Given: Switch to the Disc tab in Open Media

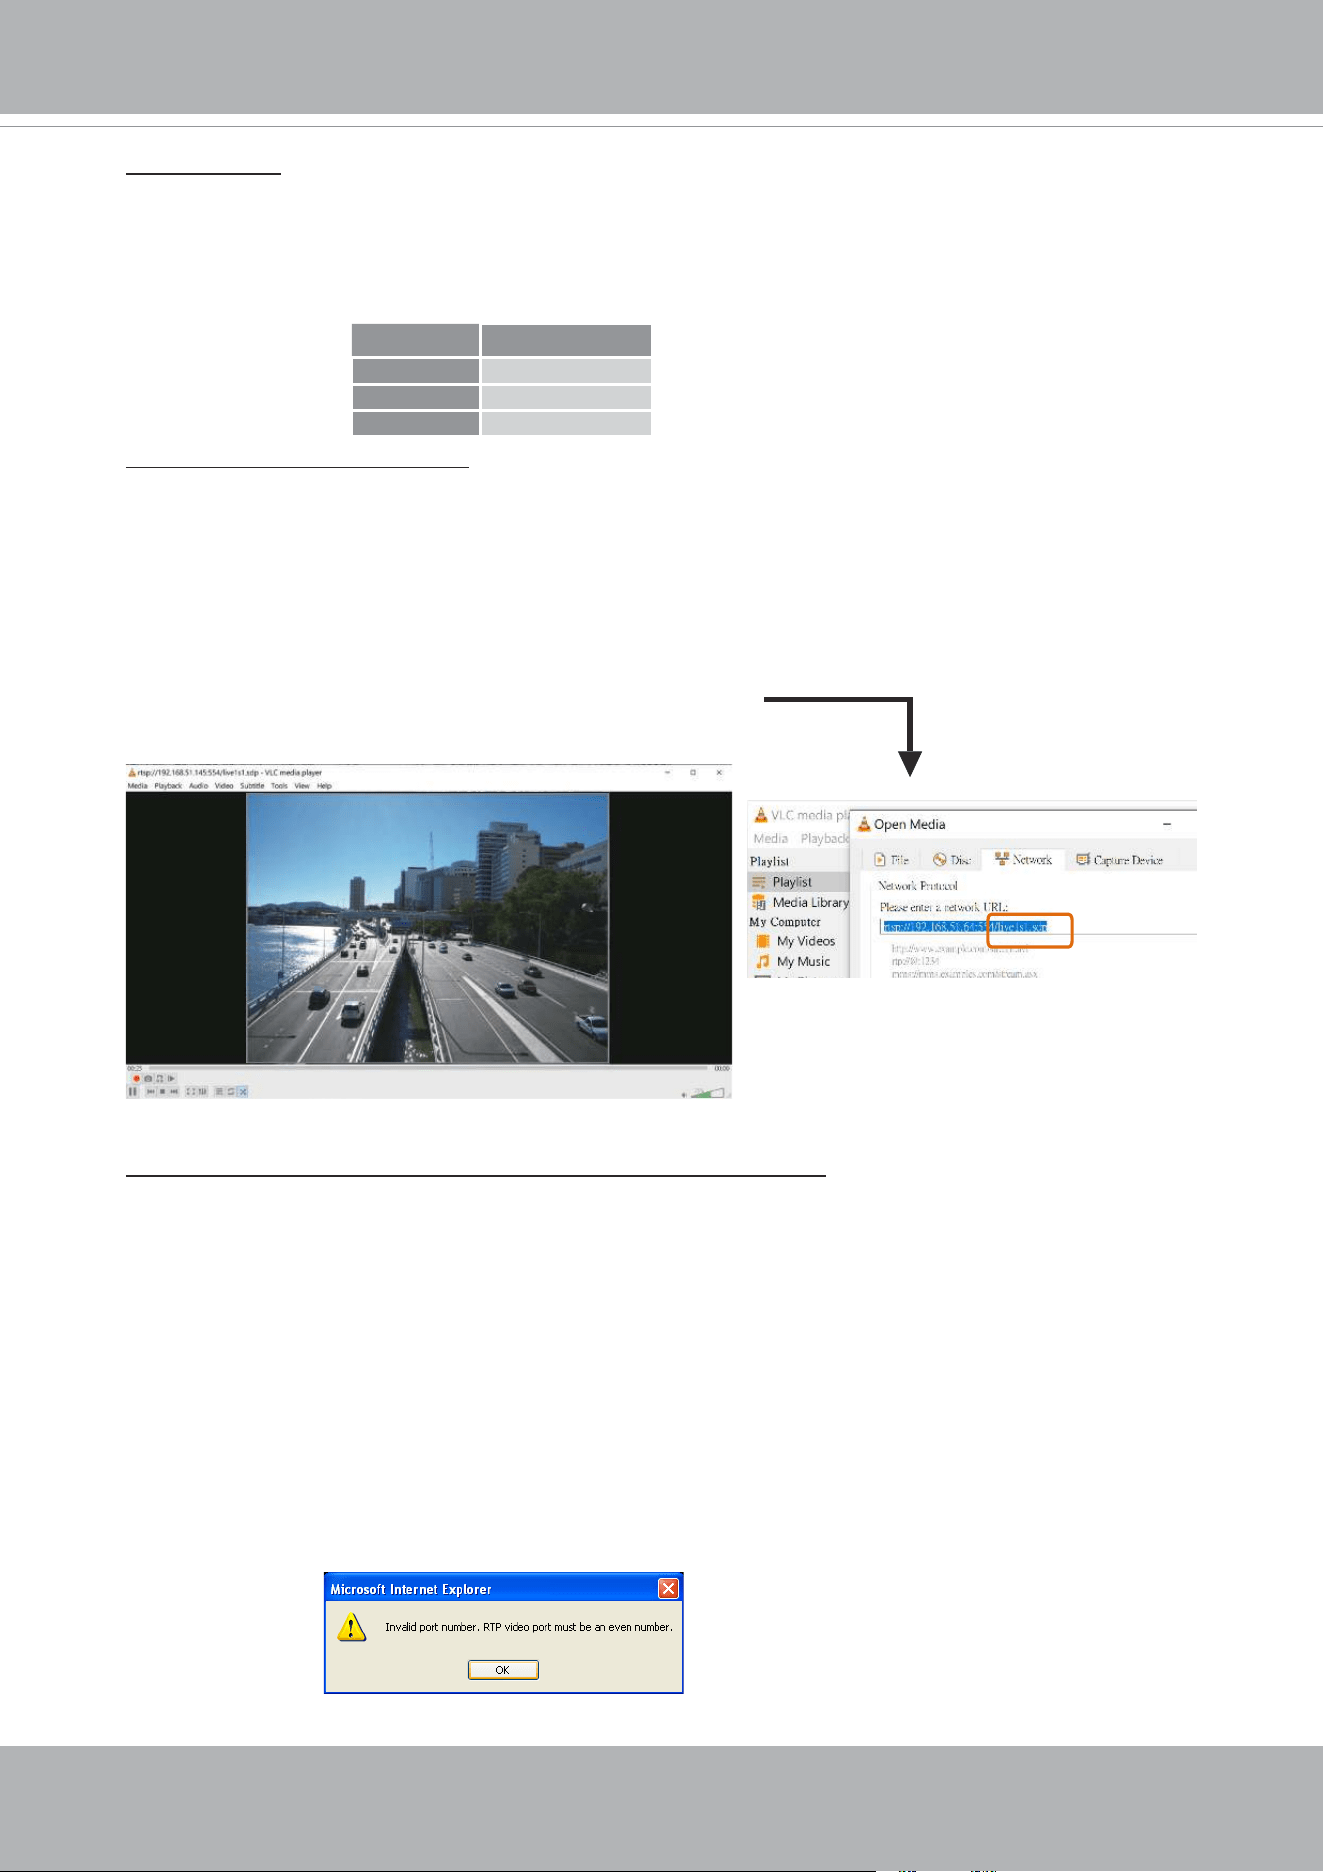Looking at the screenshot, I should click(952, 860).
